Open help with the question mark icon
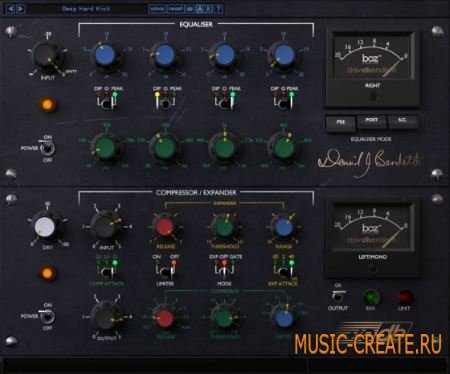 tap(218, 9)
